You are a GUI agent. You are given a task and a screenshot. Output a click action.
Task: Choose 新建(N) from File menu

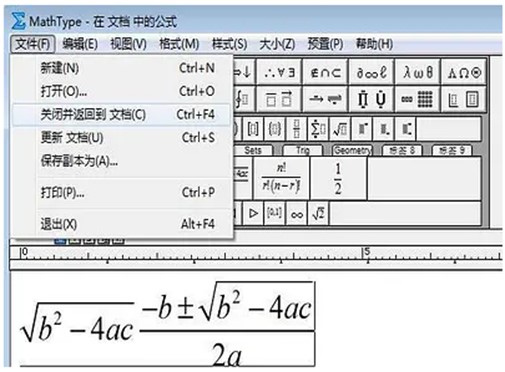coord(122,68)
